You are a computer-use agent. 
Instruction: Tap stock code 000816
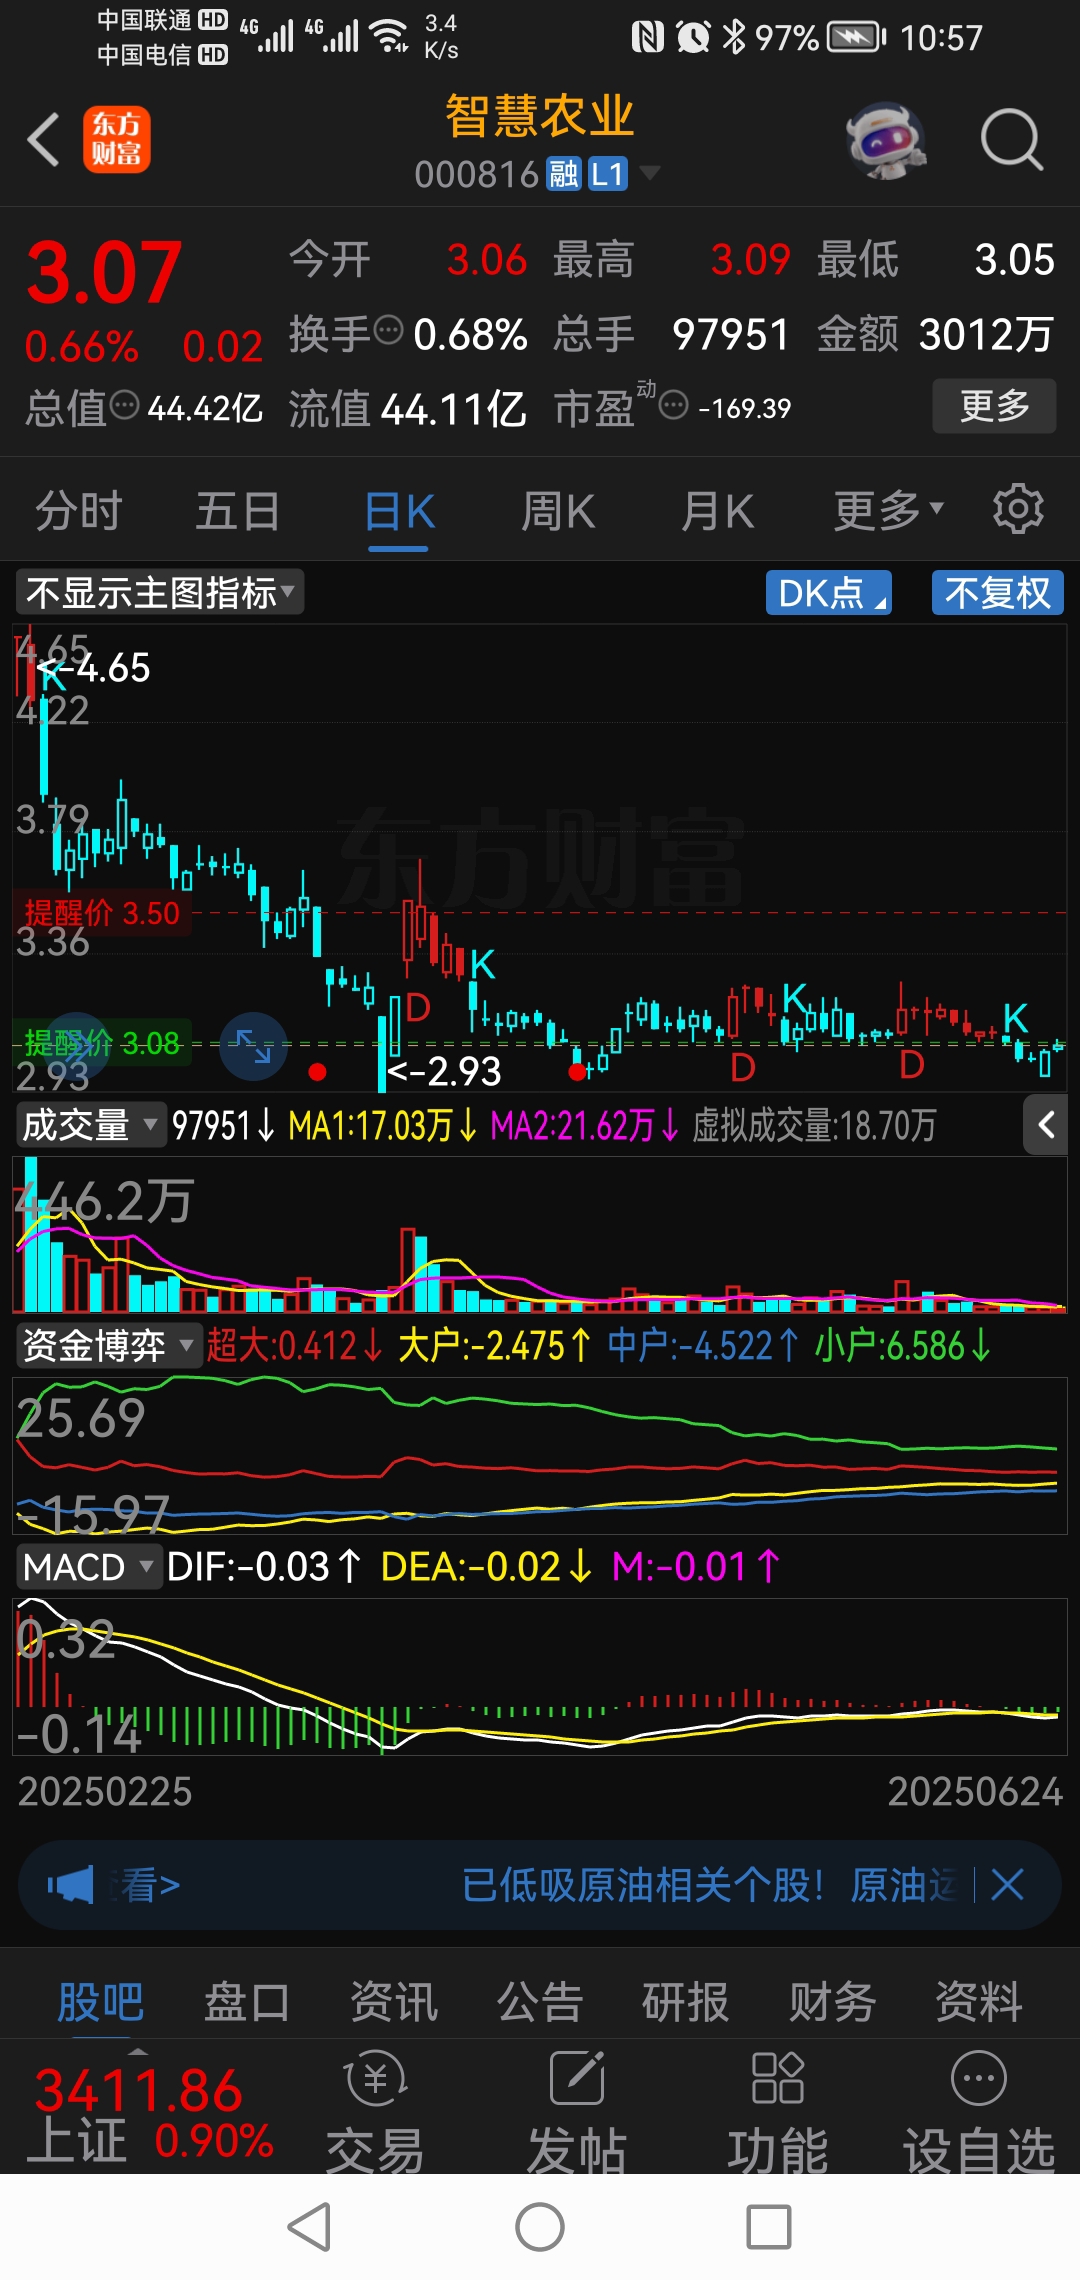[477, 174]
